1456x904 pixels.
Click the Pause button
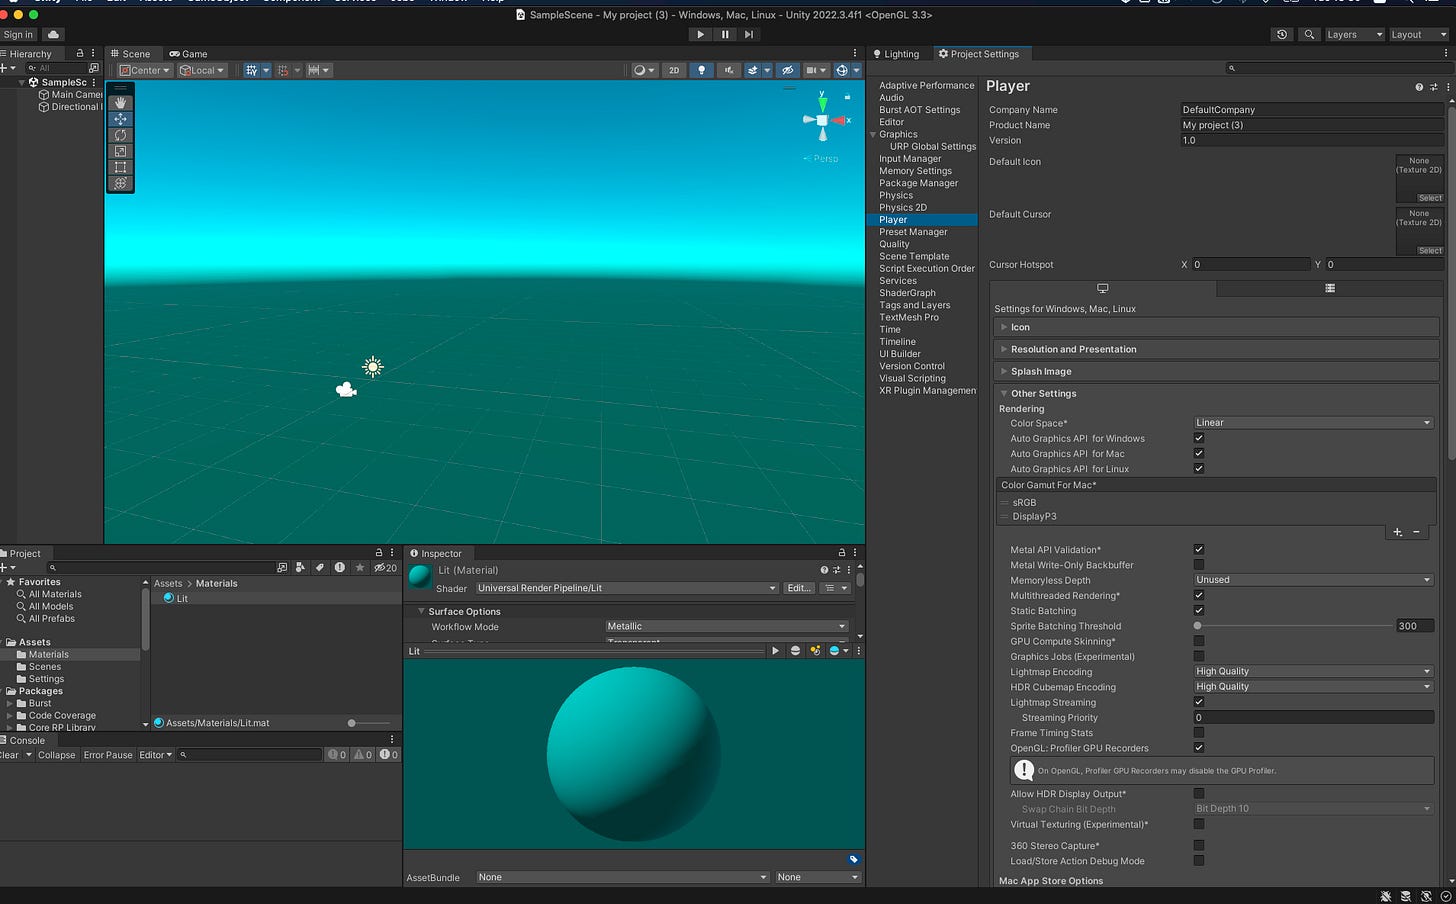click(725, 34)
